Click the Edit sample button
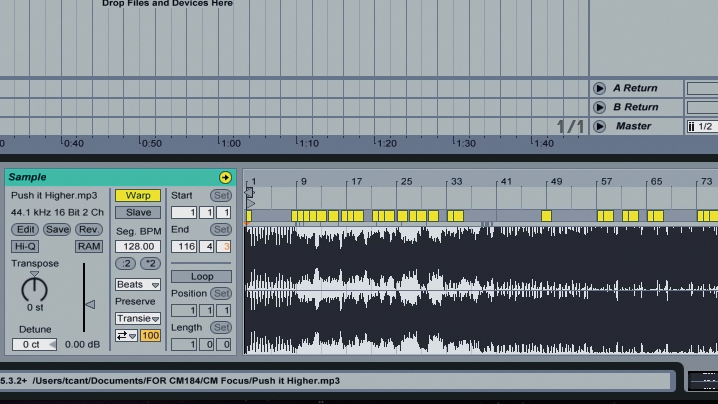This screenshot has width=718, height=404. point(25,229)
